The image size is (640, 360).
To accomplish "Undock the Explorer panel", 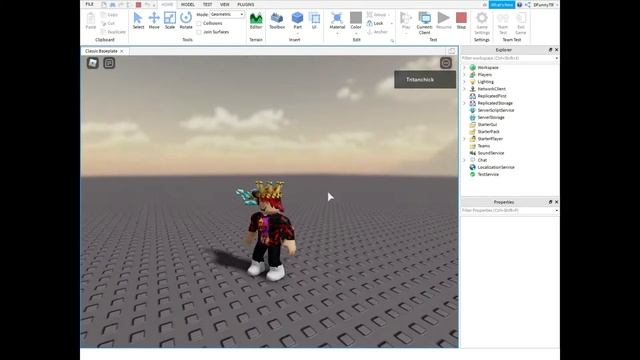I will click(550, 50).
